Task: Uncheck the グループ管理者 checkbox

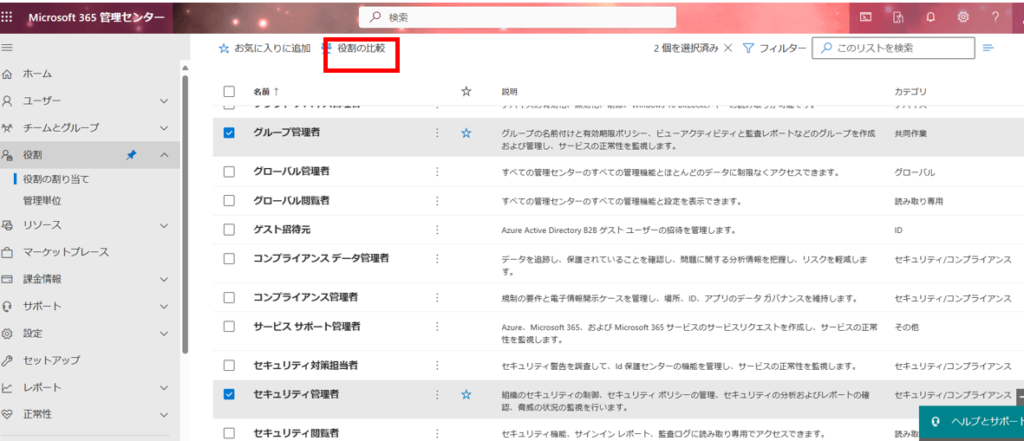Action: [229, 133]
